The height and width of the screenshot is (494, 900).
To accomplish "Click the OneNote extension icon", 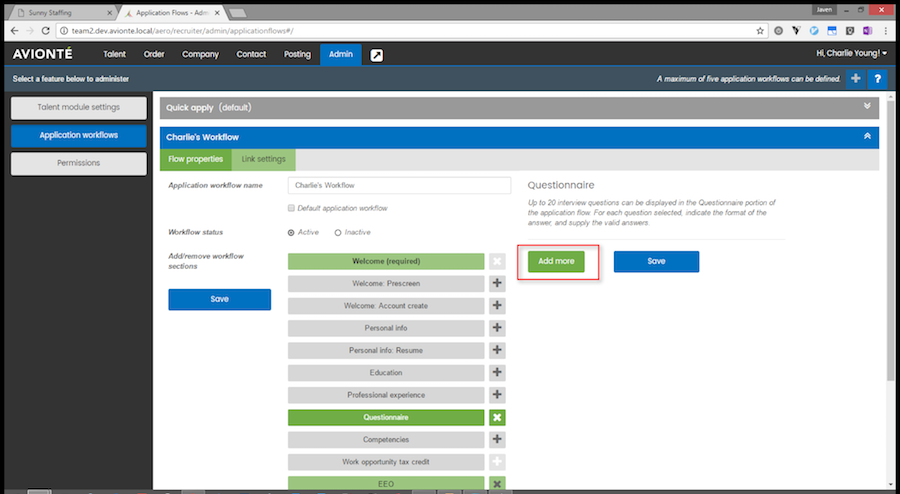I will click(x=867, y=31).
